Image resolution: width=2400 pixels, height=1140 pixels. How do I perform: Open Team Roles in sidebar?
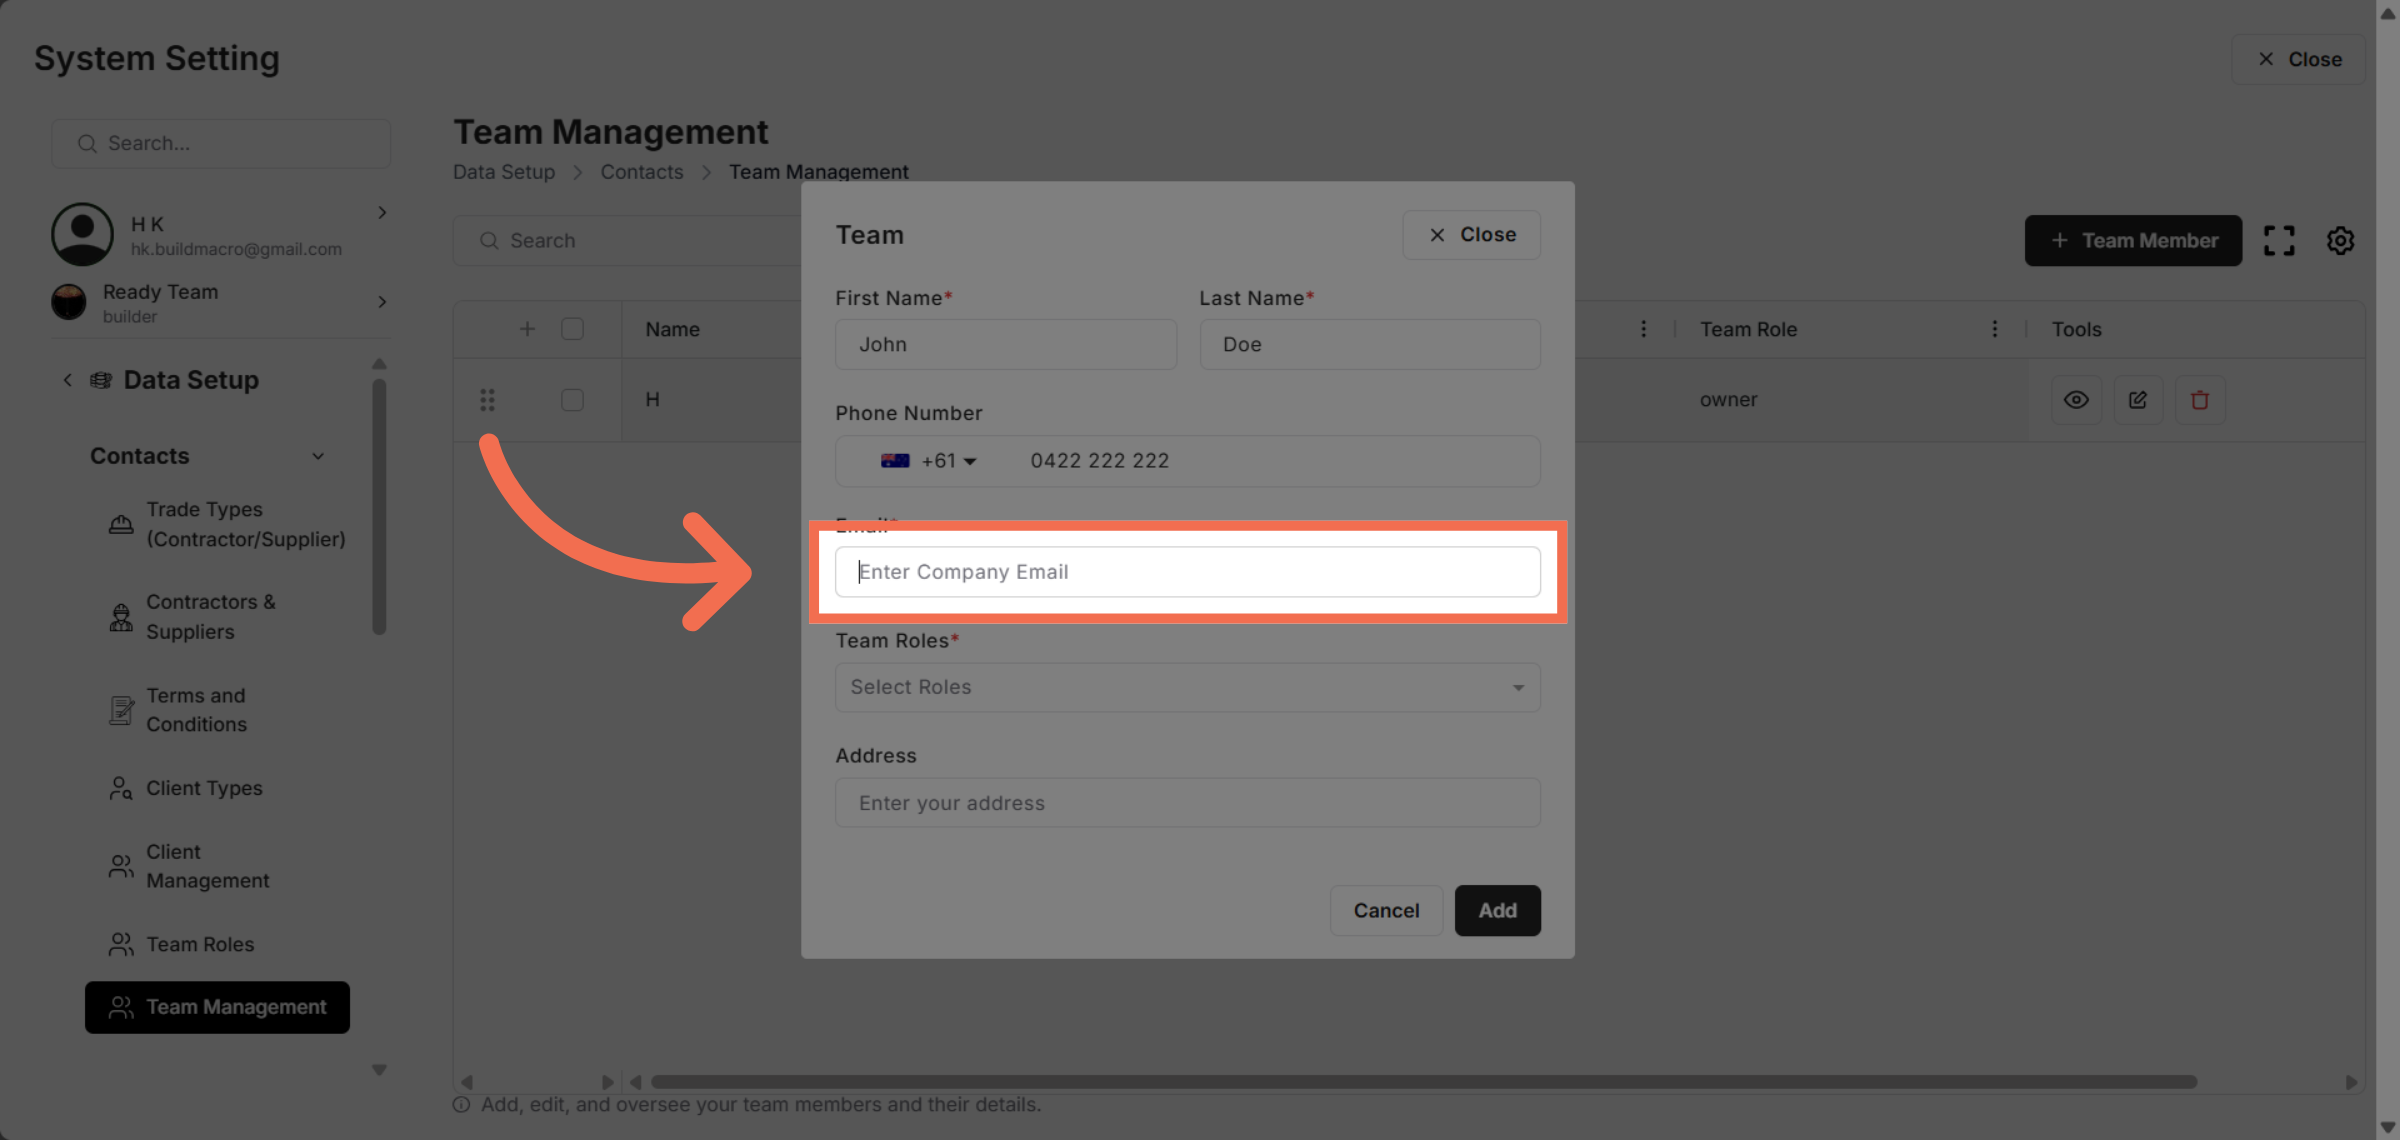[x=200, y=944]
